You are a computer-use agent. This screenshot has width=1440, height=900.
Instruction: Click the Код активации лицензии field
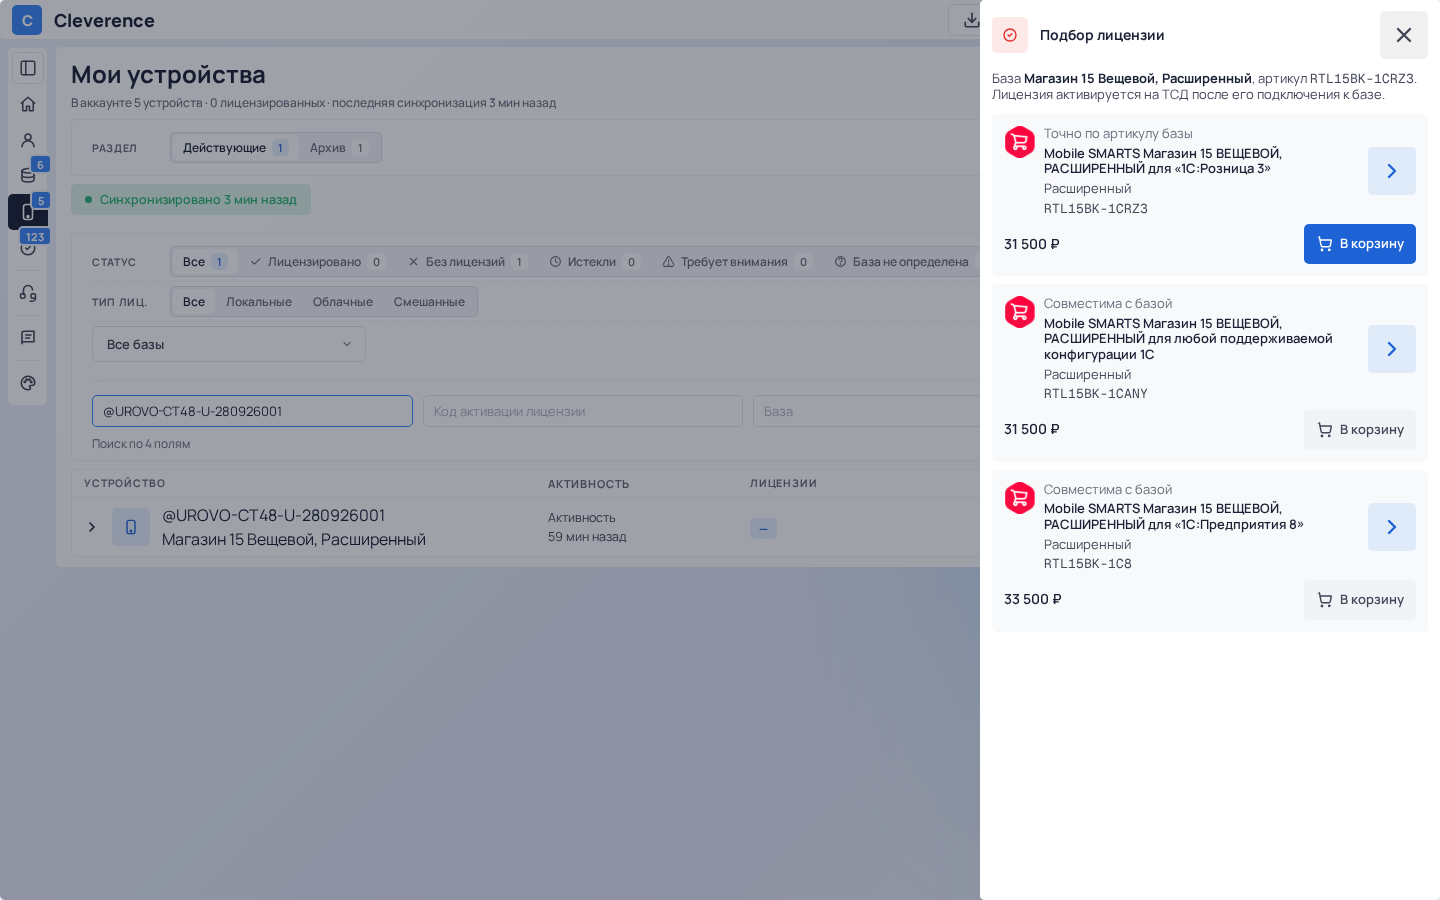click(x=583, y=411)
